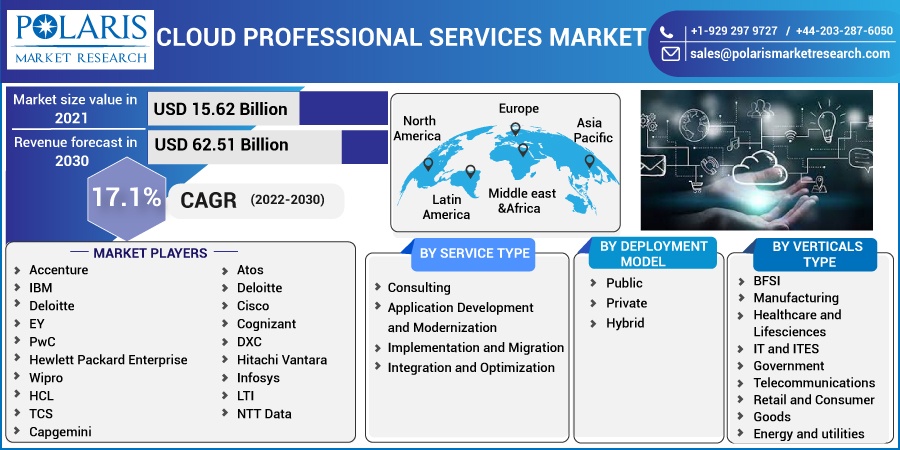Select PwC in market players
This screenshot has height=450, width=900.
(42, 342)
